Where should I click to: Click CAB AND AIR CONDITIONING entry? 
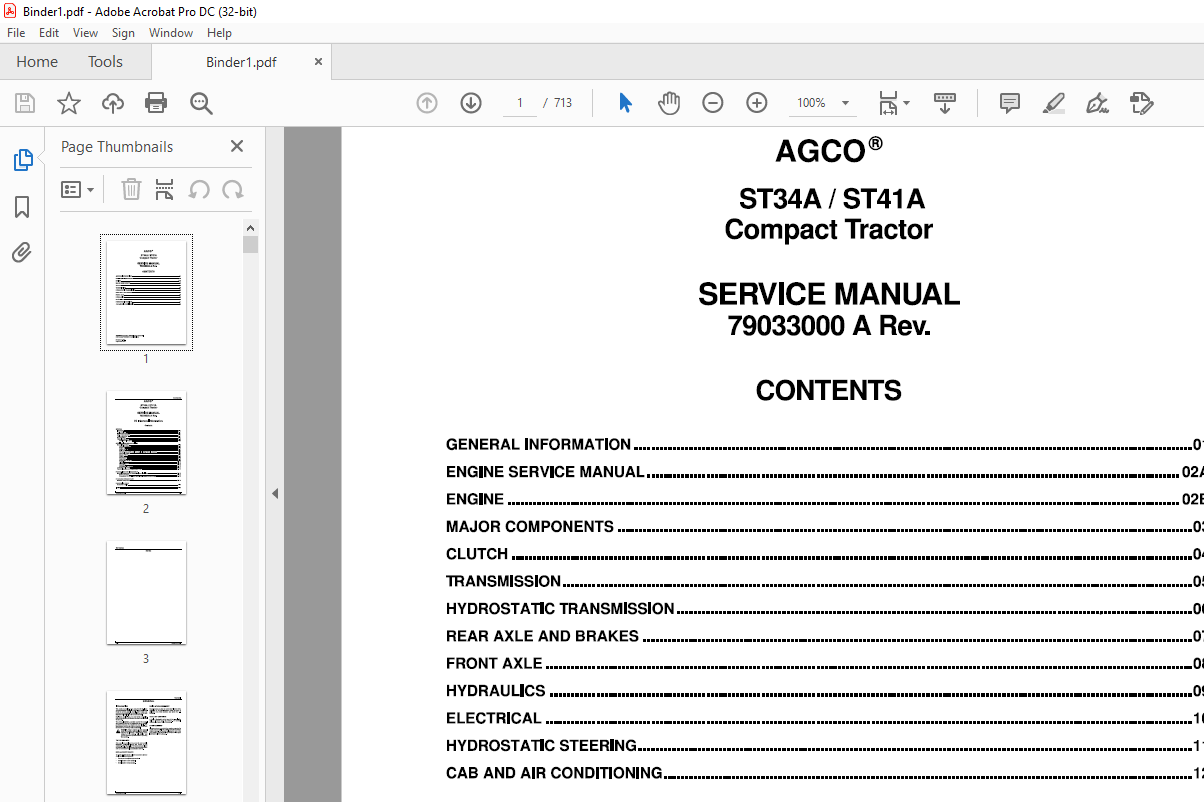(554, 773)
